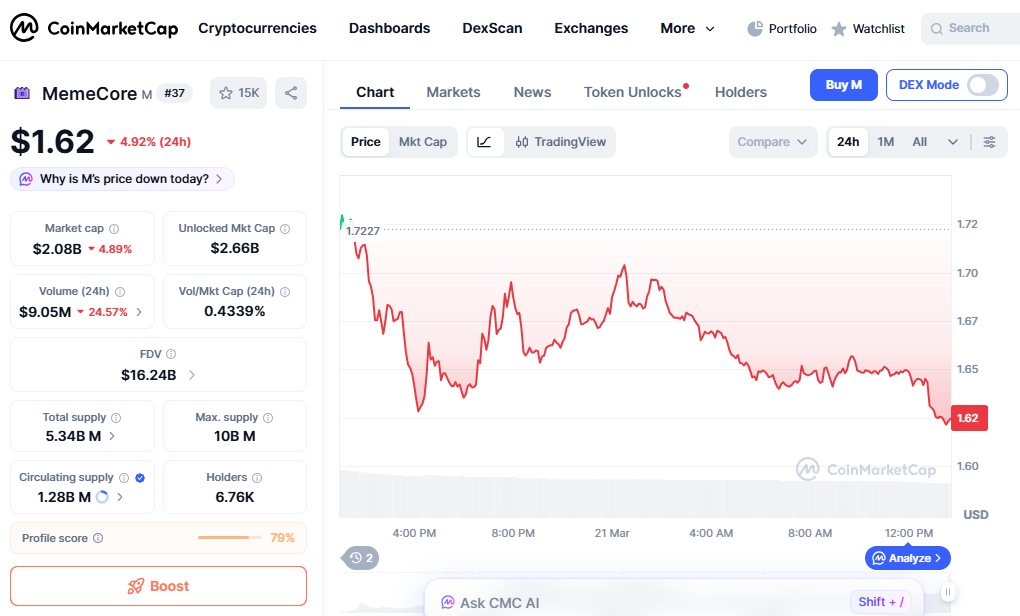Switch to TradingView candlestick view
Screen dimensions: 1020x616
pos(560,142)
